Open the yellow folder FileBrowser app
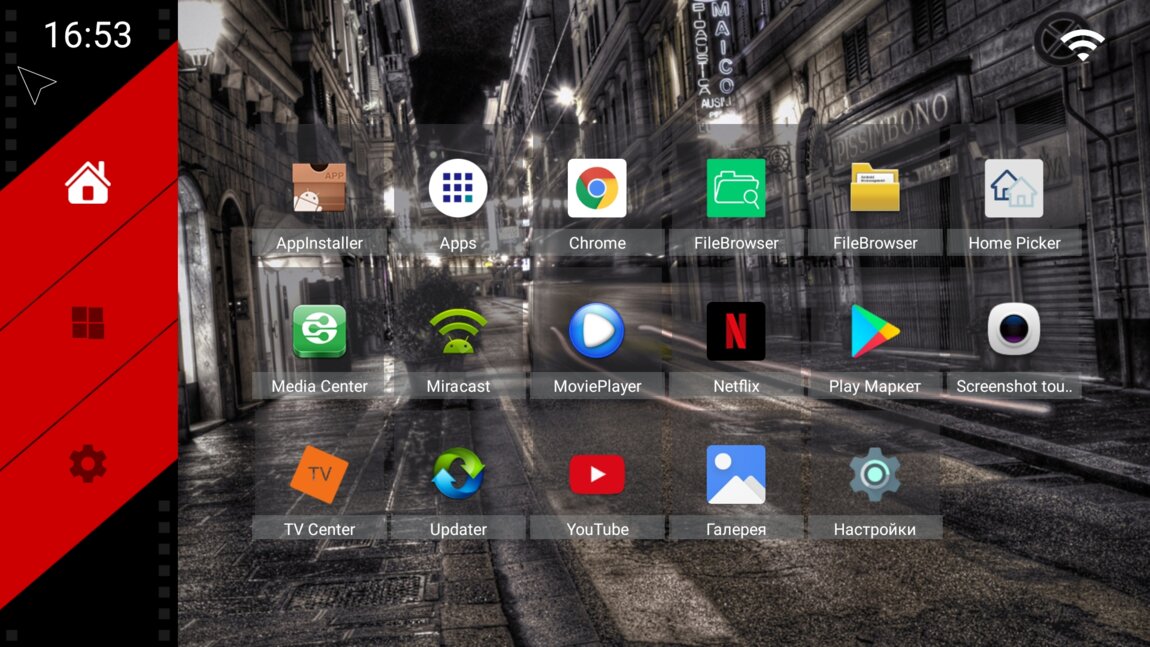This screenshot has width=1150, height=647. point(875,189)
